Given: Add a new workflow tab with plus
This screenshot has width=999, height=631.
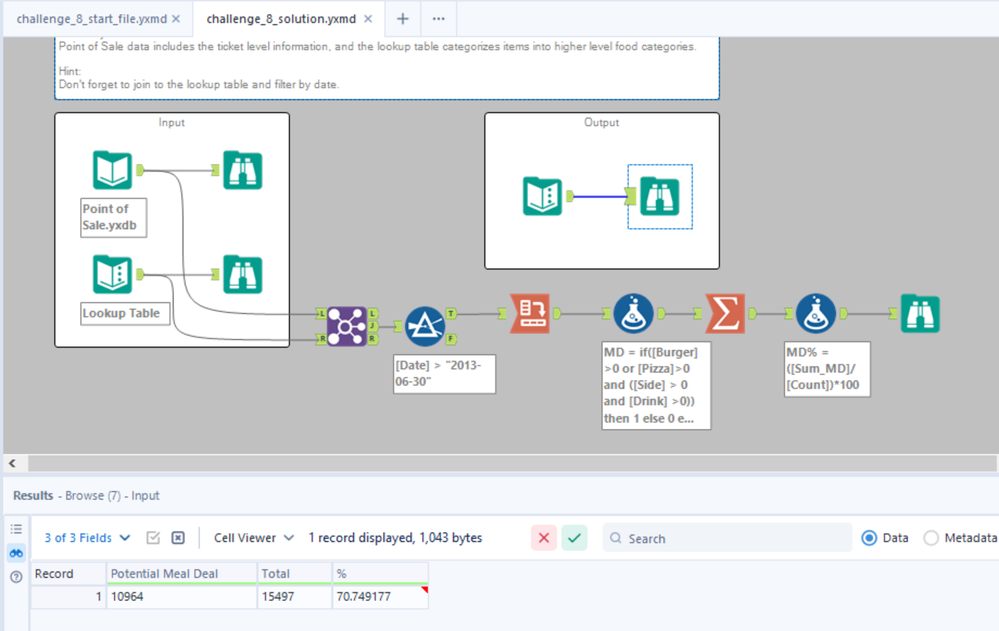Looking at the screenshot, I should (403, 19).
